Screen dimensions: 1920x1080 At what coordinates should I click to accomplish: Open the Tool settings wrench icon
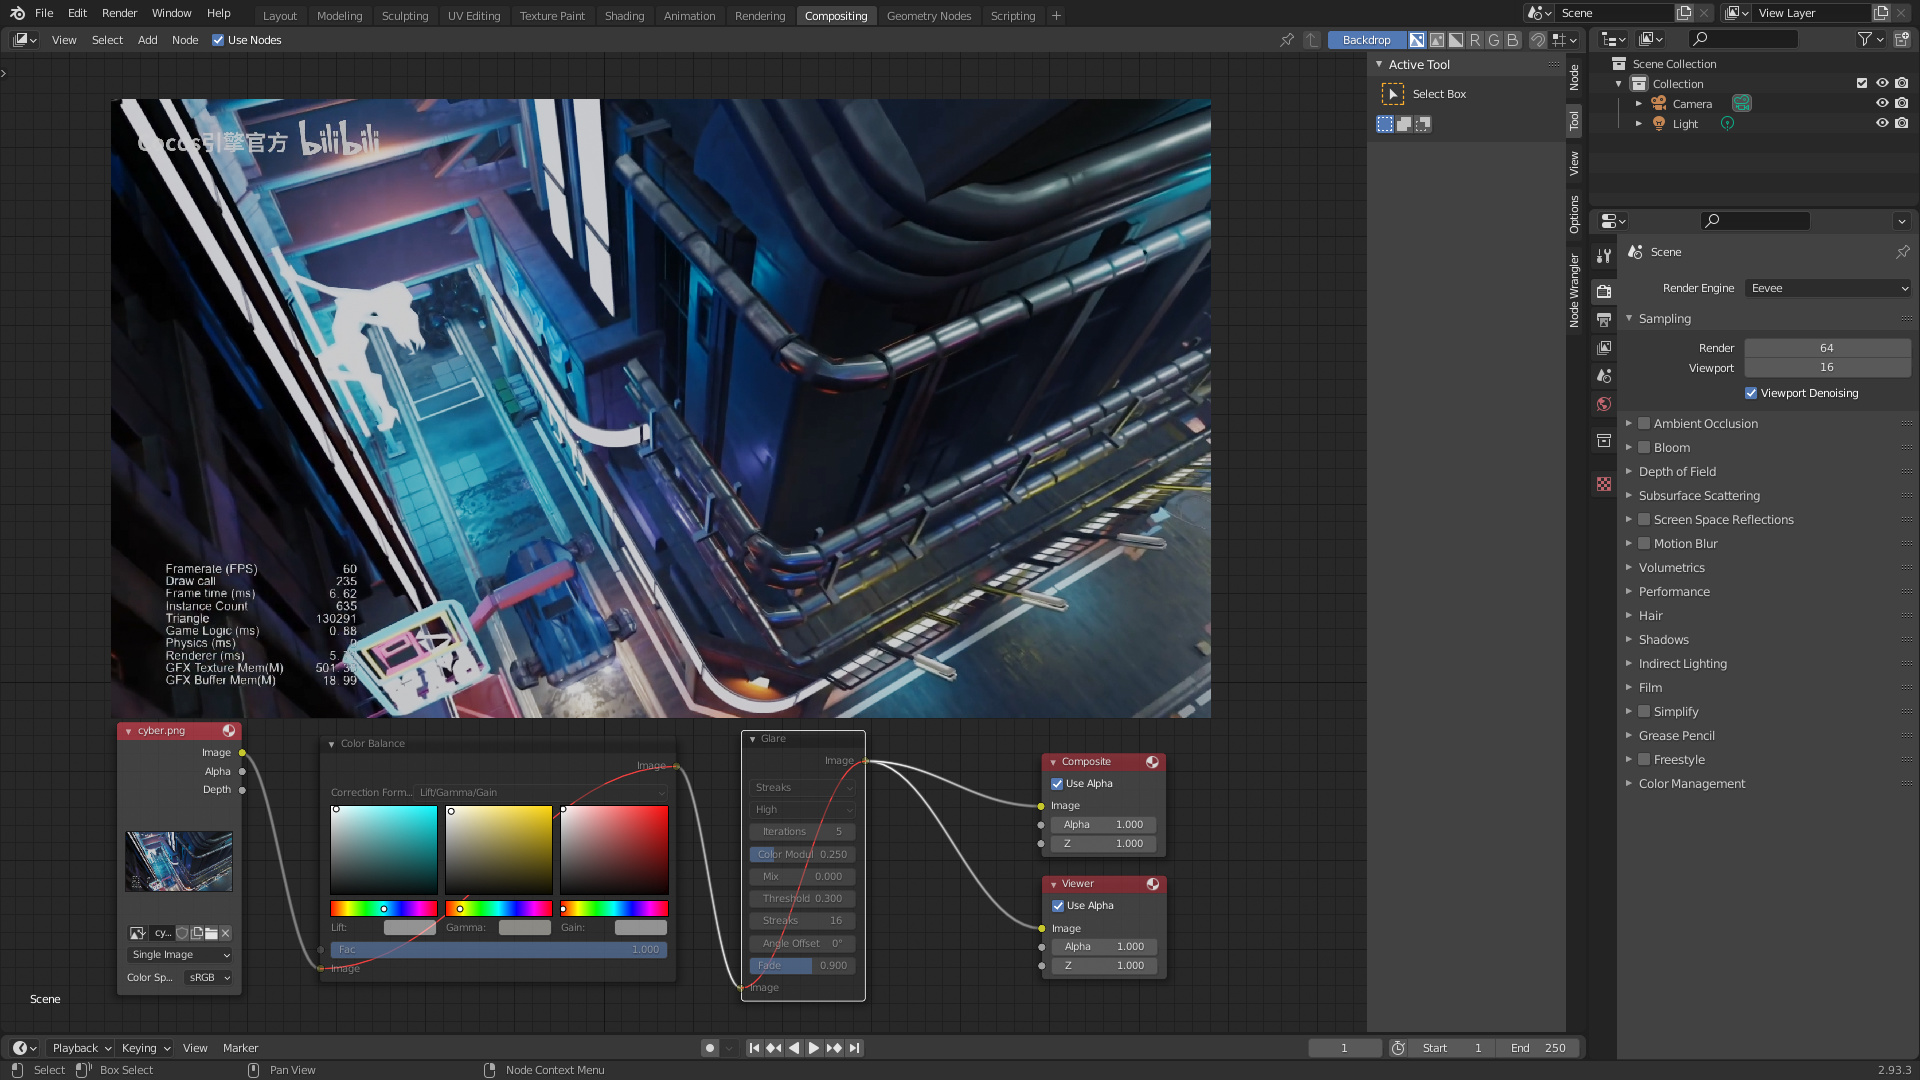pyautogui.click(x=1604, y=256)
